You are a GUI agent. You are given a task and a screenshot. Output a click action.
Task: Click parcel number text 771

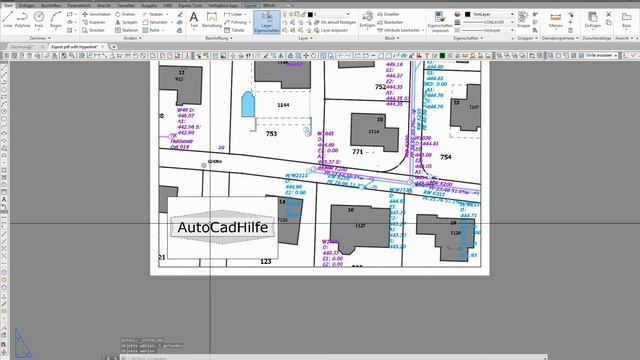(358, 151)
